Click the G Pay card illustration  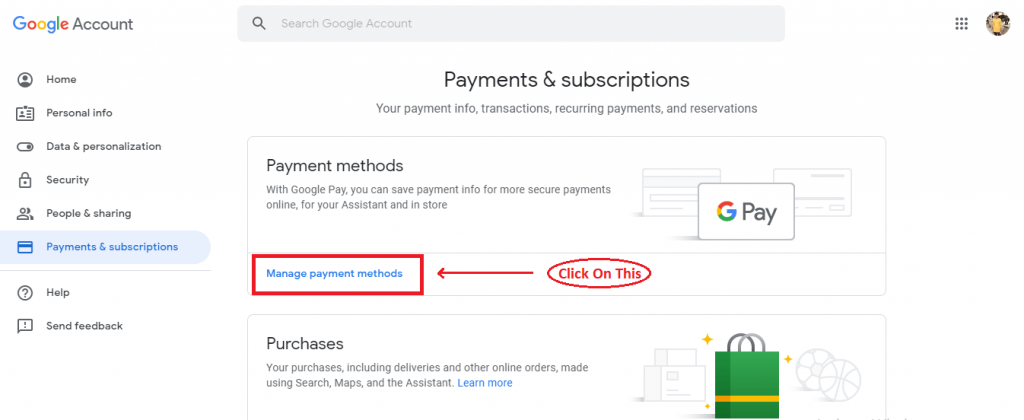click(x=746, y=212)
